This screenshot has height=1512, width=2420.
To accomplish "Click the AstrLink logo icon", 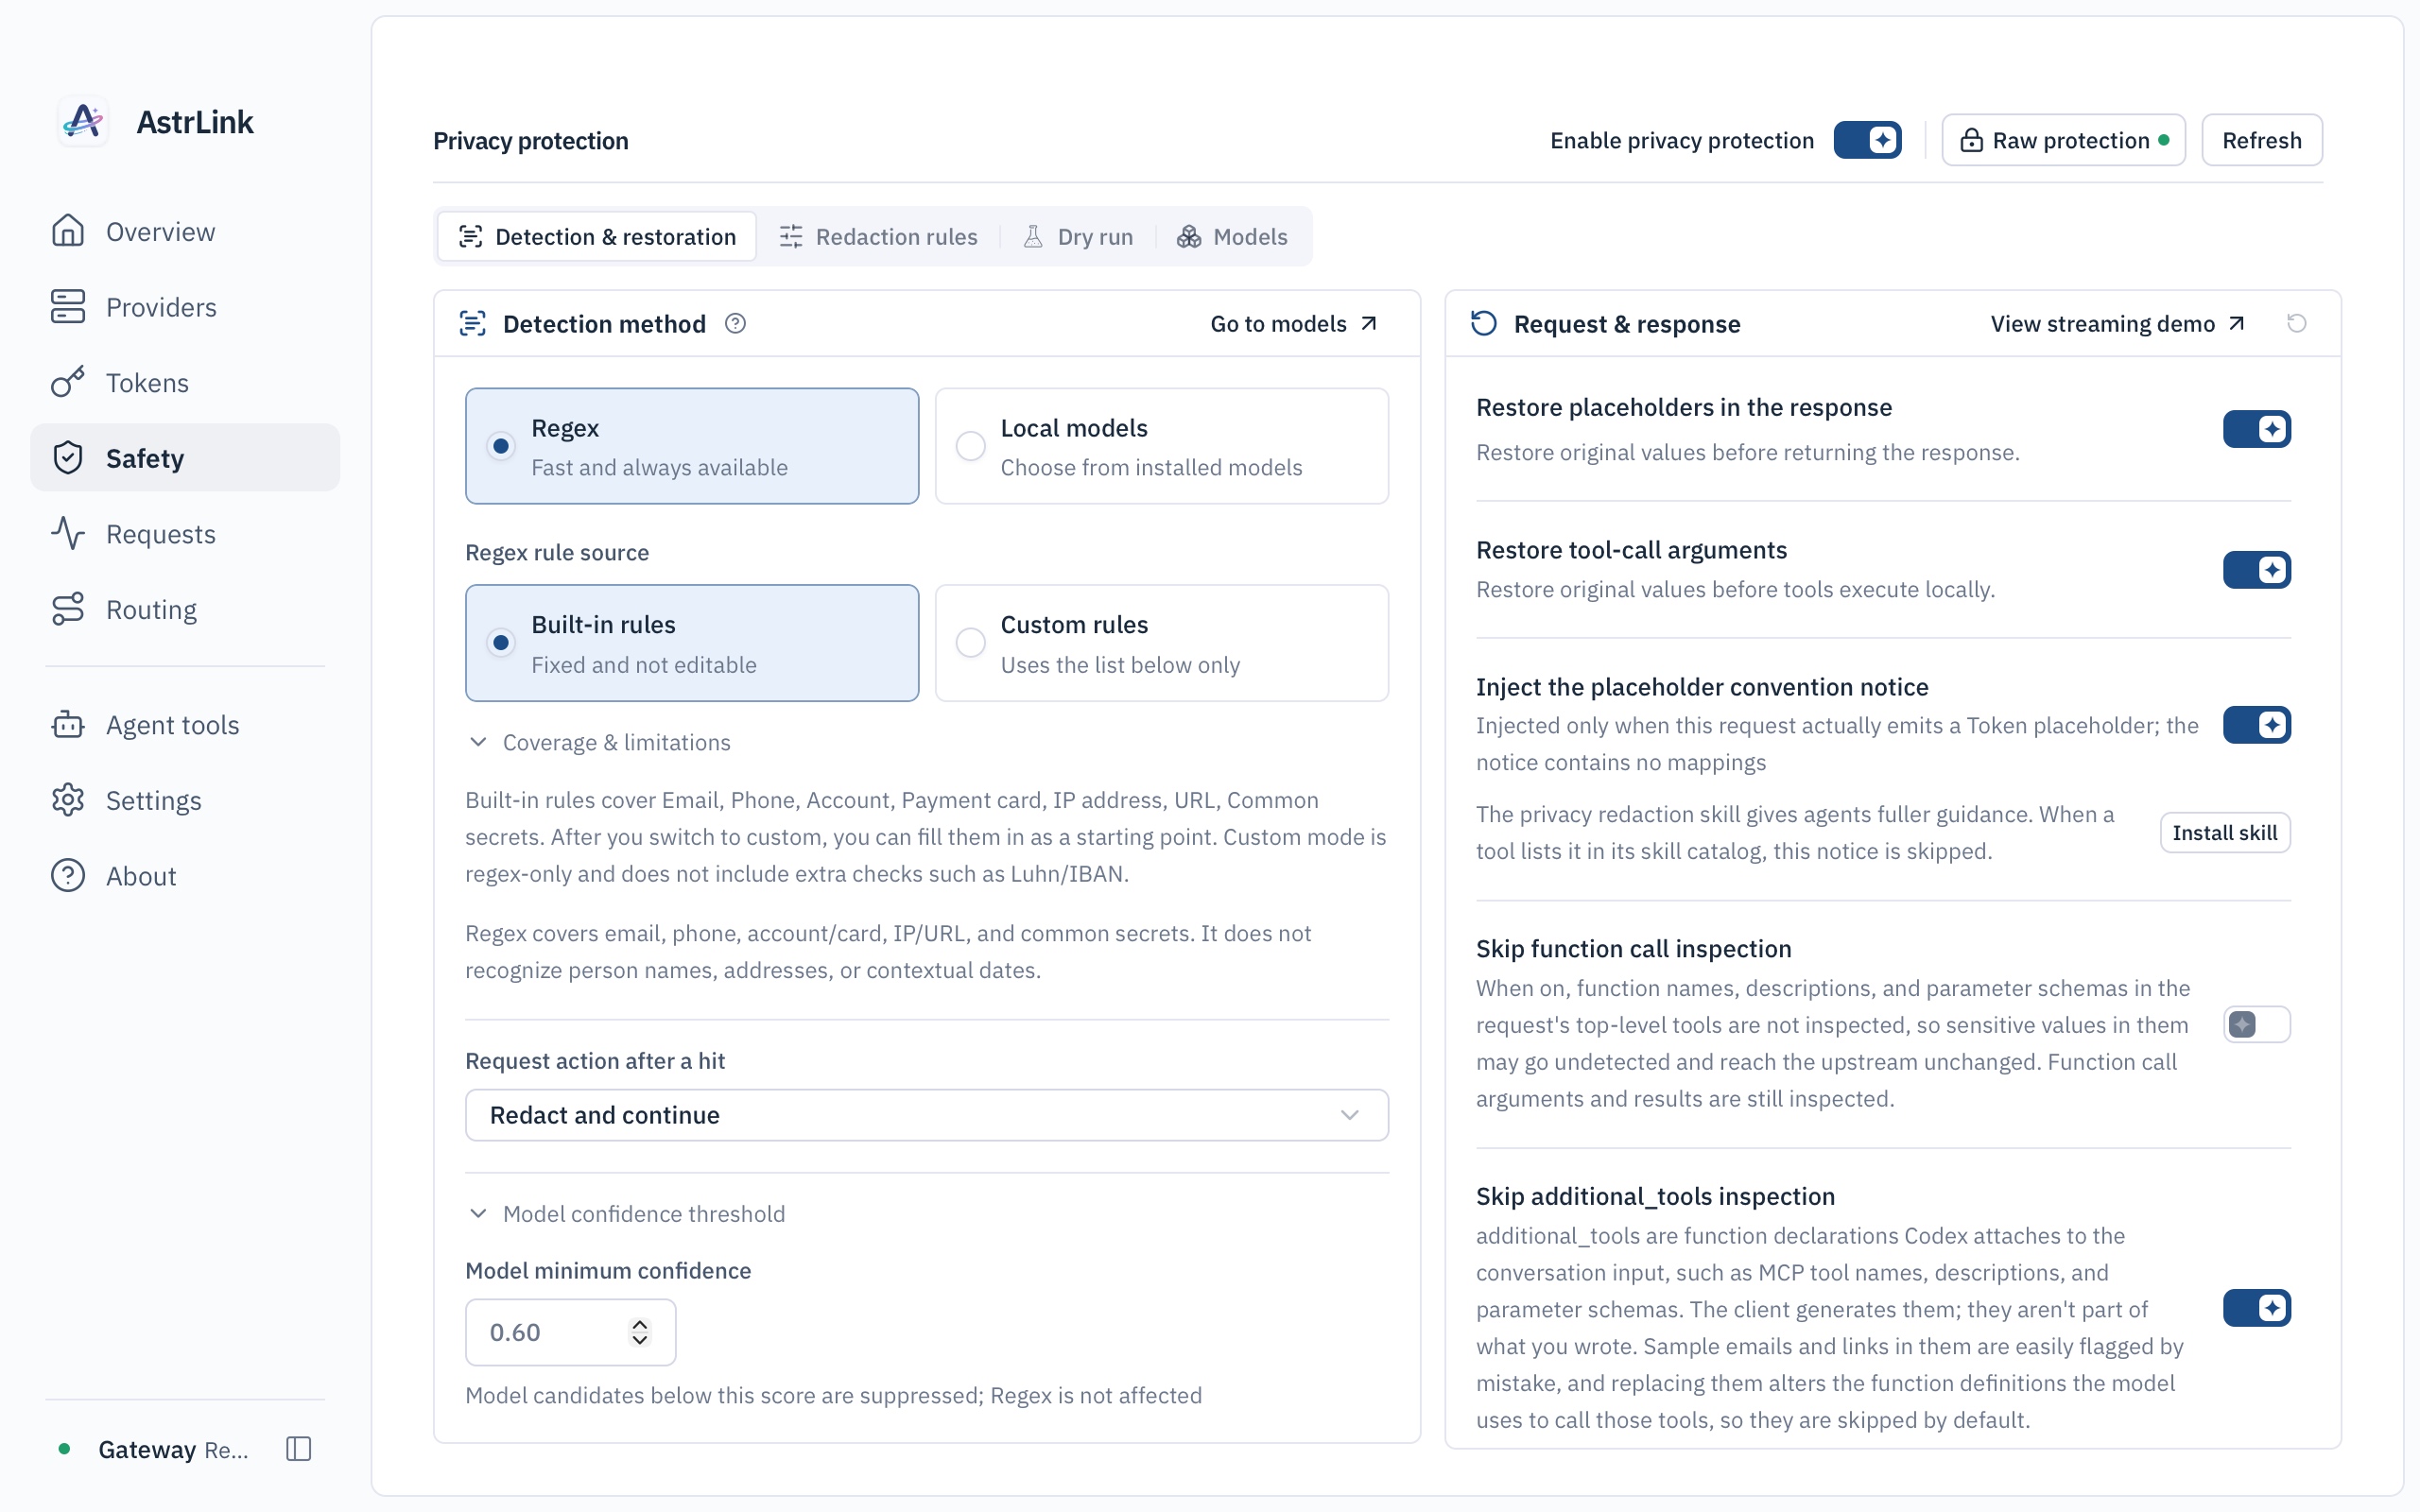I will click(x=83, y=122).
